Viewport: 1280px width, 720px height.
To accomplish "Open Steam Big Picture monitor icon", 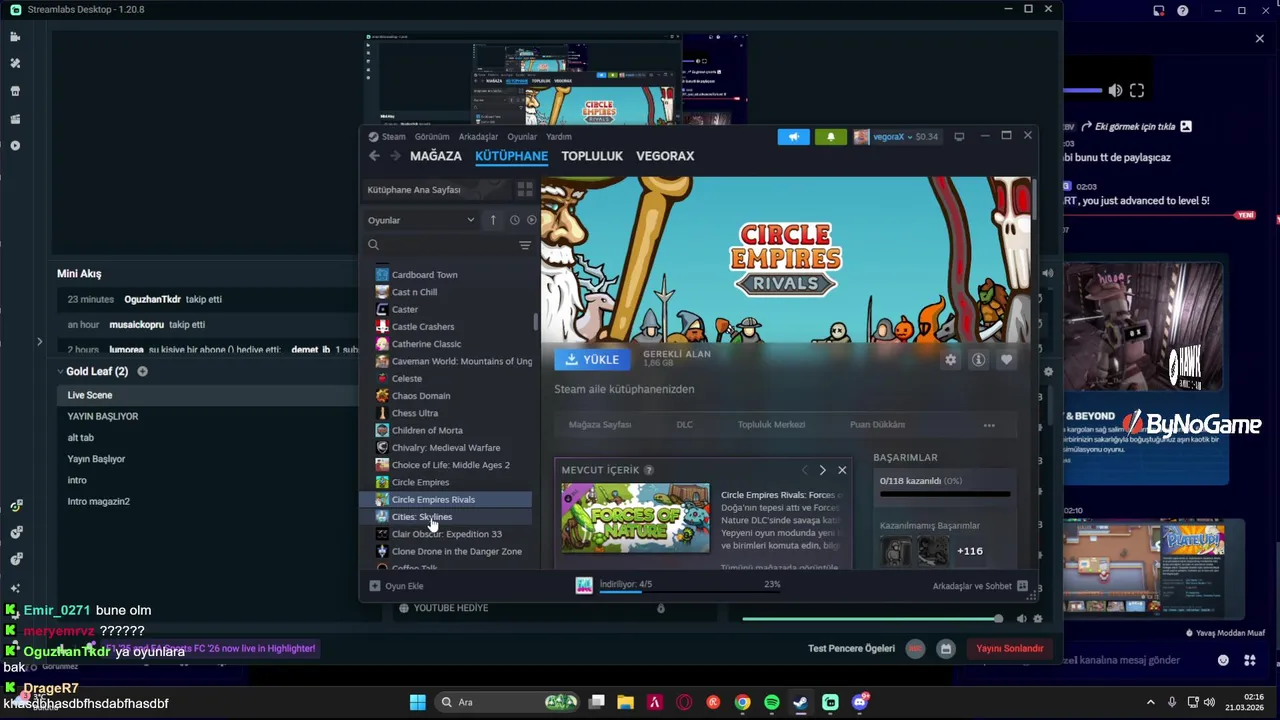I will click(959, 137).
